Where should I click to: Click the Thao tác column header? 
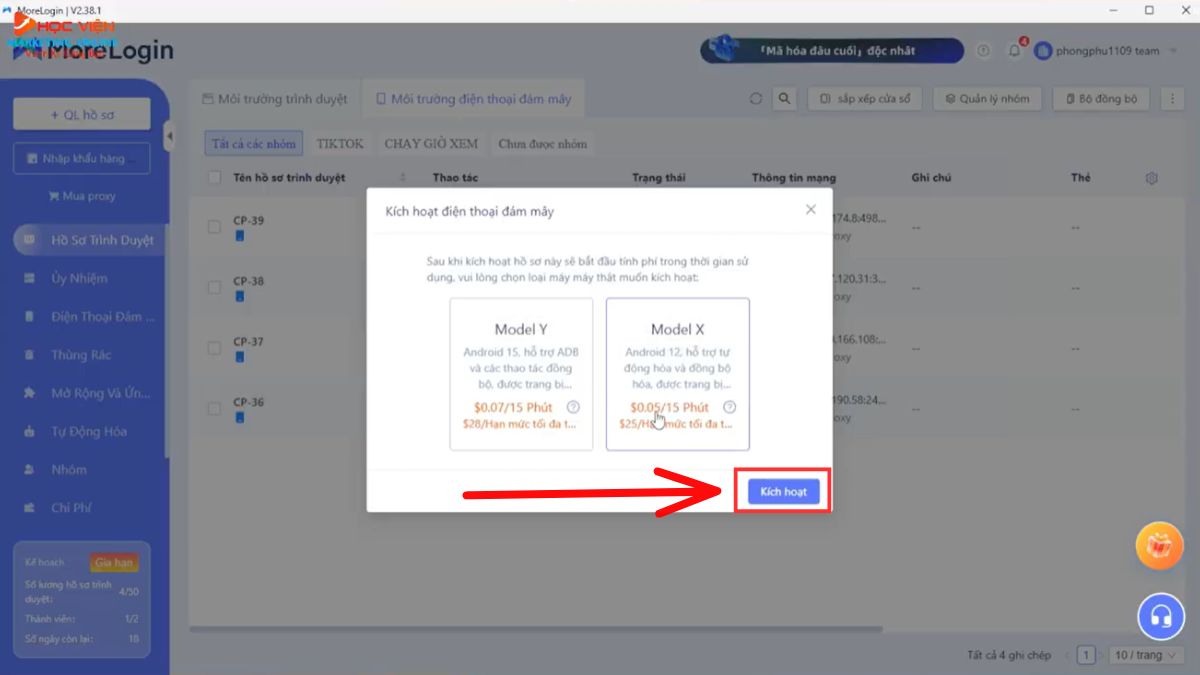(455, 178)
